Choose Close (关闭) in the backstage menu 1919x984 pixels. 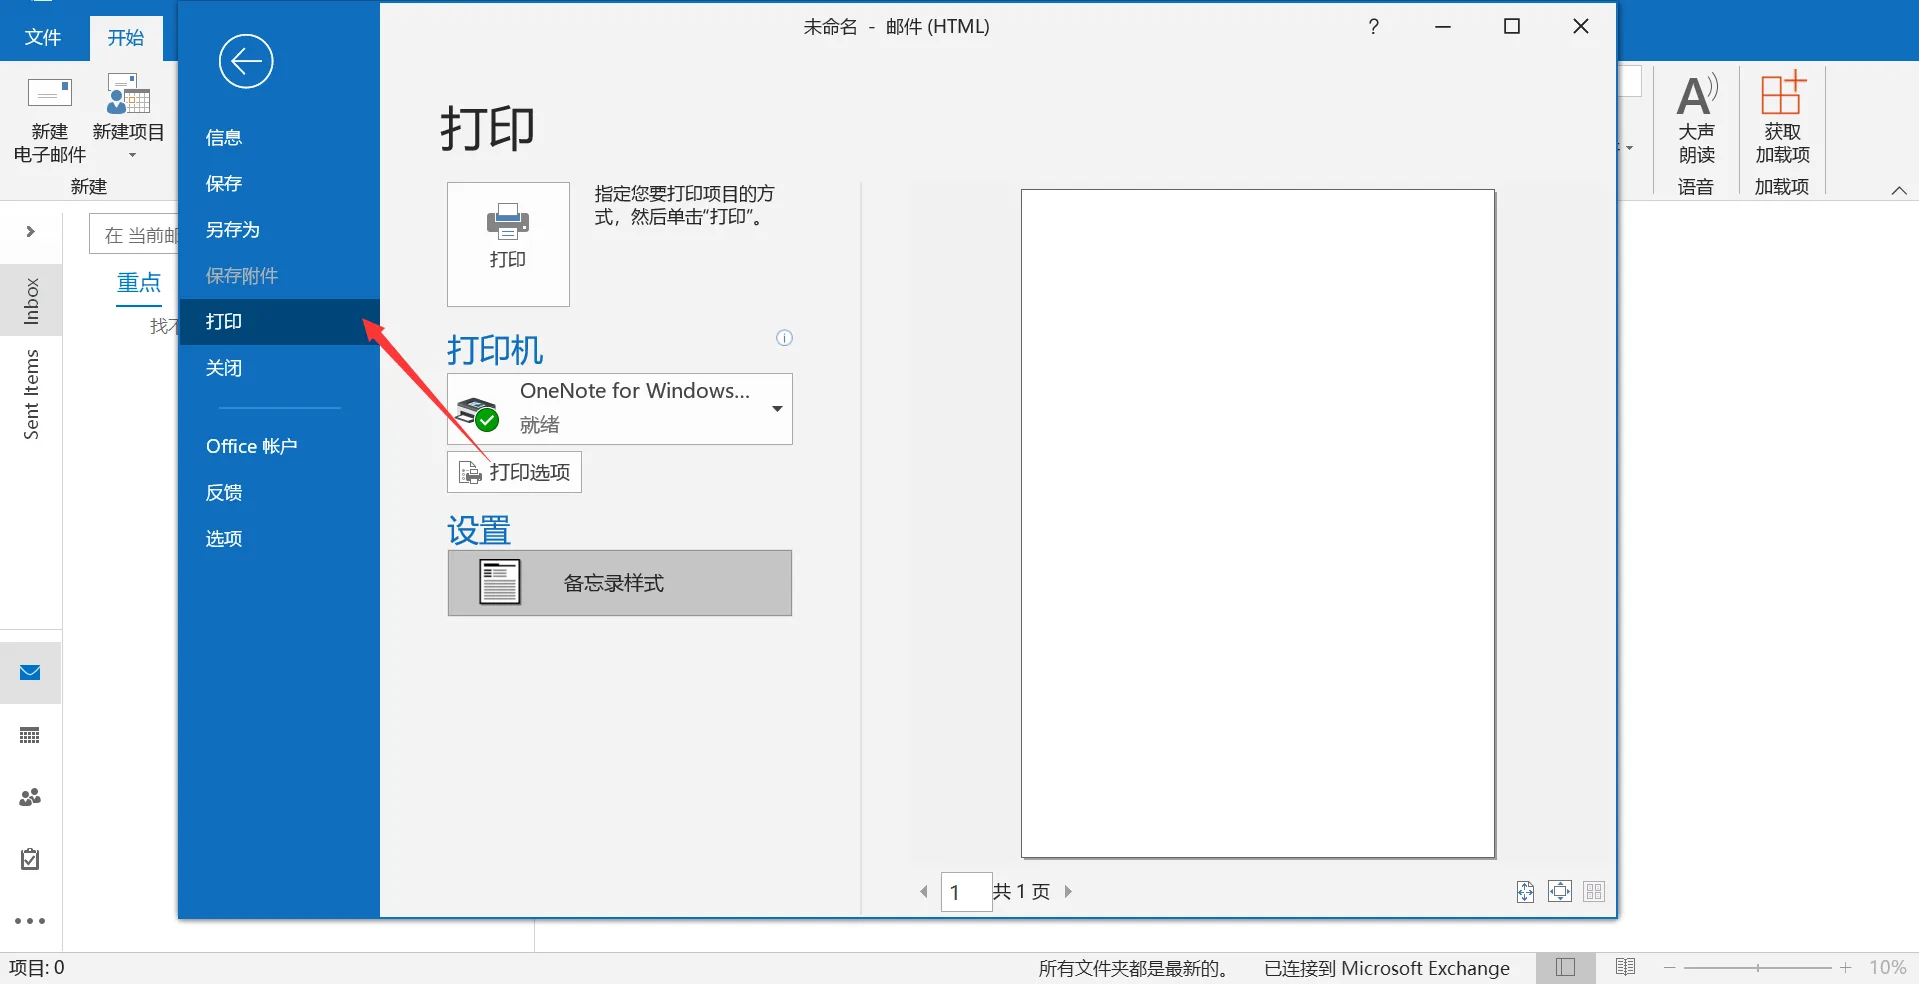[224, 368]
